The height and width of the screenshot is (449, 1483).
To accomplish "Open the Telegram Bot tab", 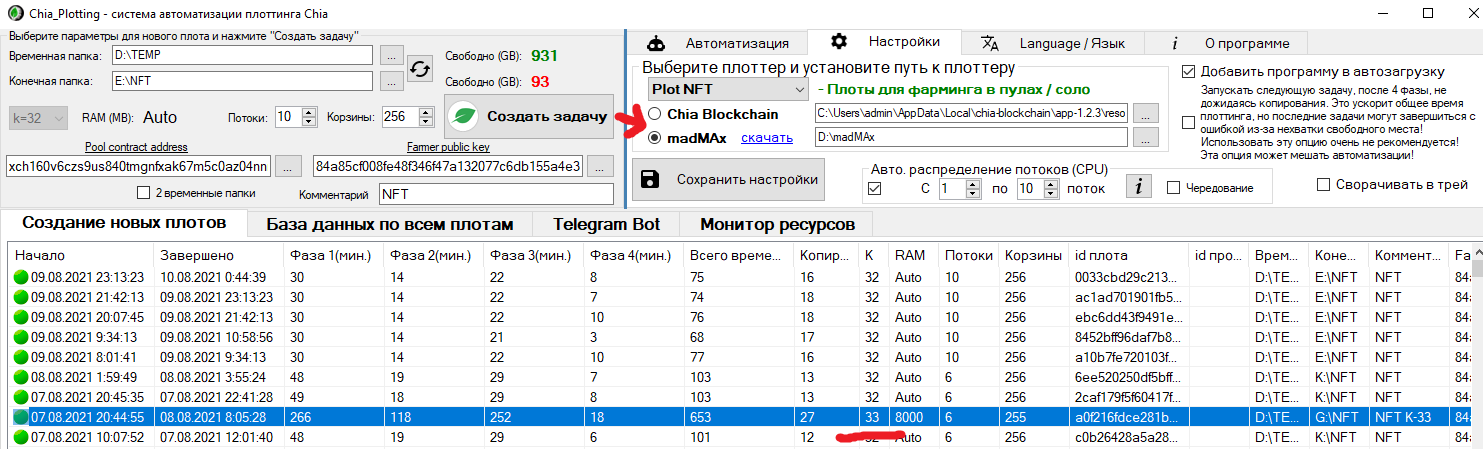I will pos(606,224).
